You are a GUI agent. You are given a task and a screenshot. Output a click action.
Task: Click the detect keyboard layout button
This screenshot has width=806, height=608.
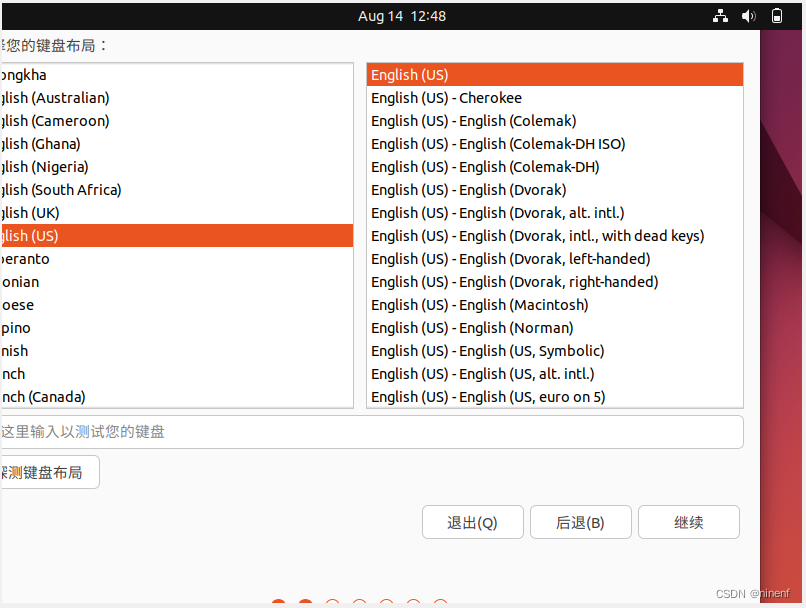[50, 472]
